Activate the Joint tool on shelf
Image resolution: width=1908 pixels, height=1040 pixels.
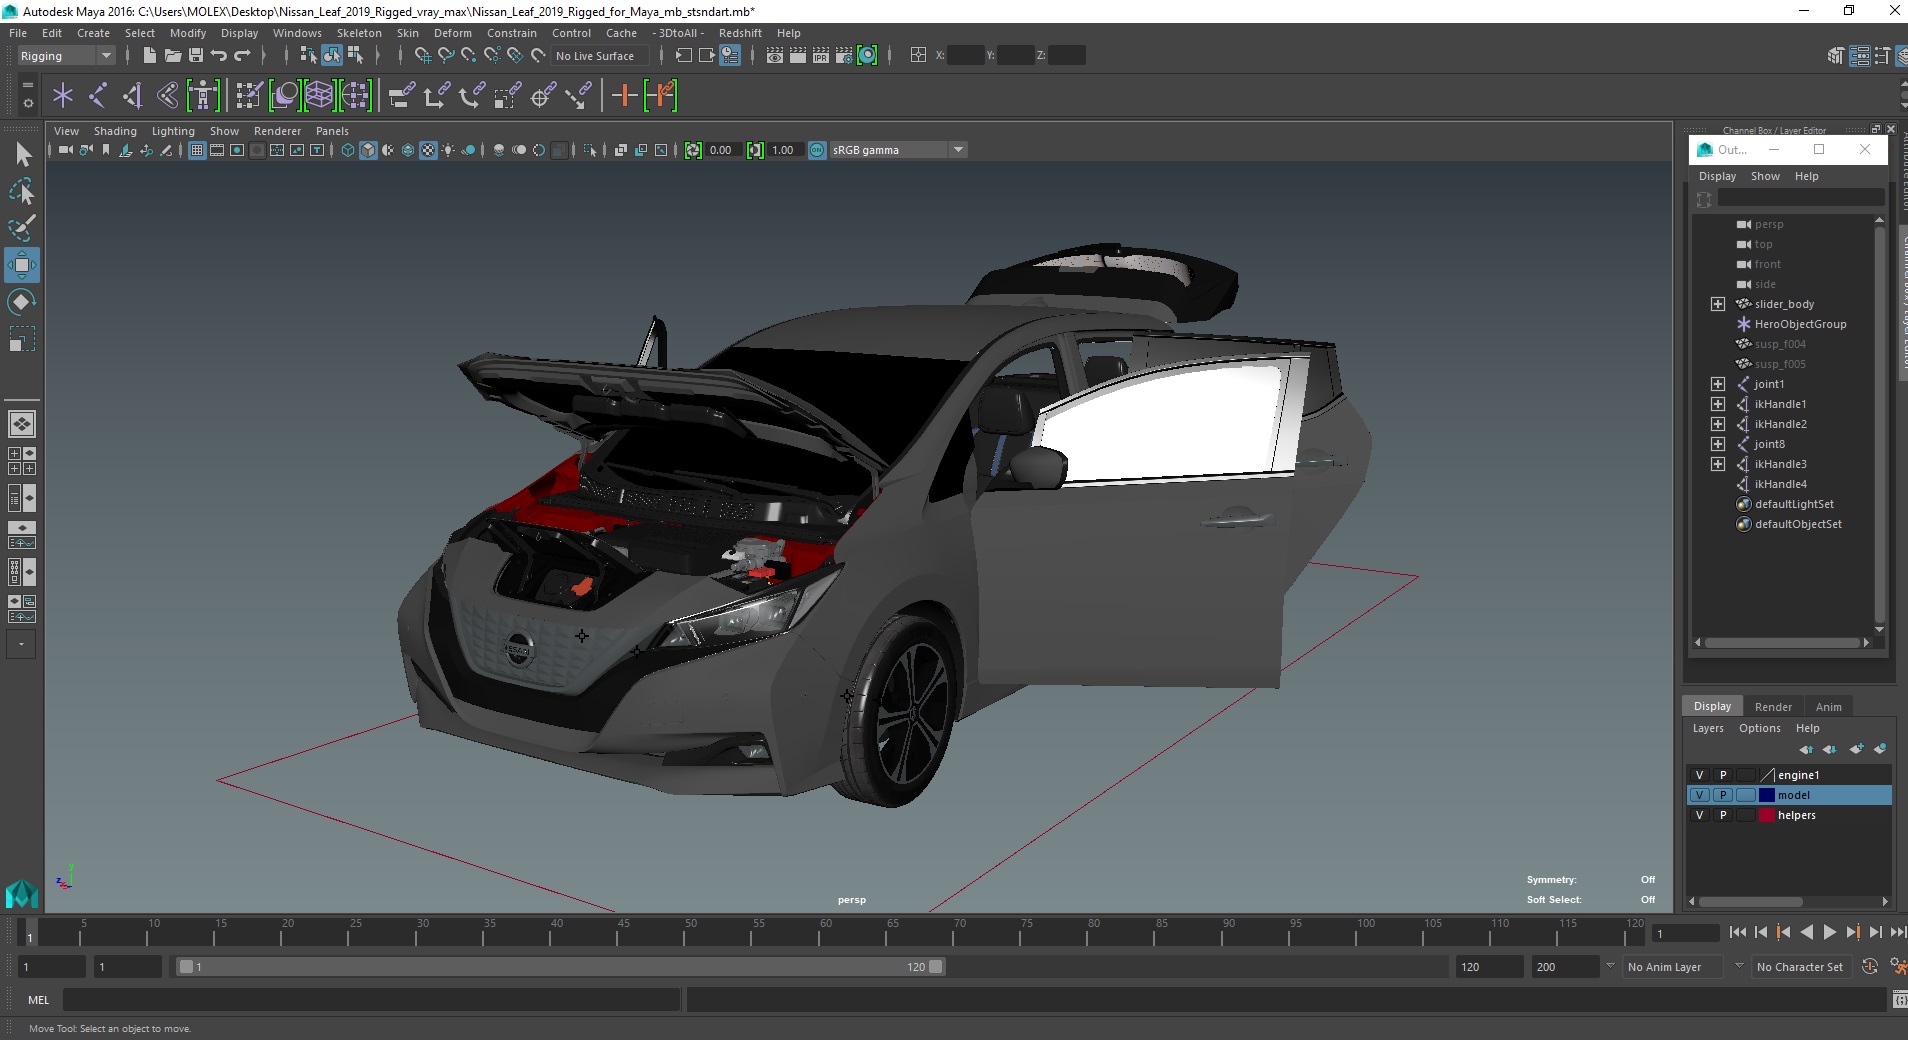[98, 96]
